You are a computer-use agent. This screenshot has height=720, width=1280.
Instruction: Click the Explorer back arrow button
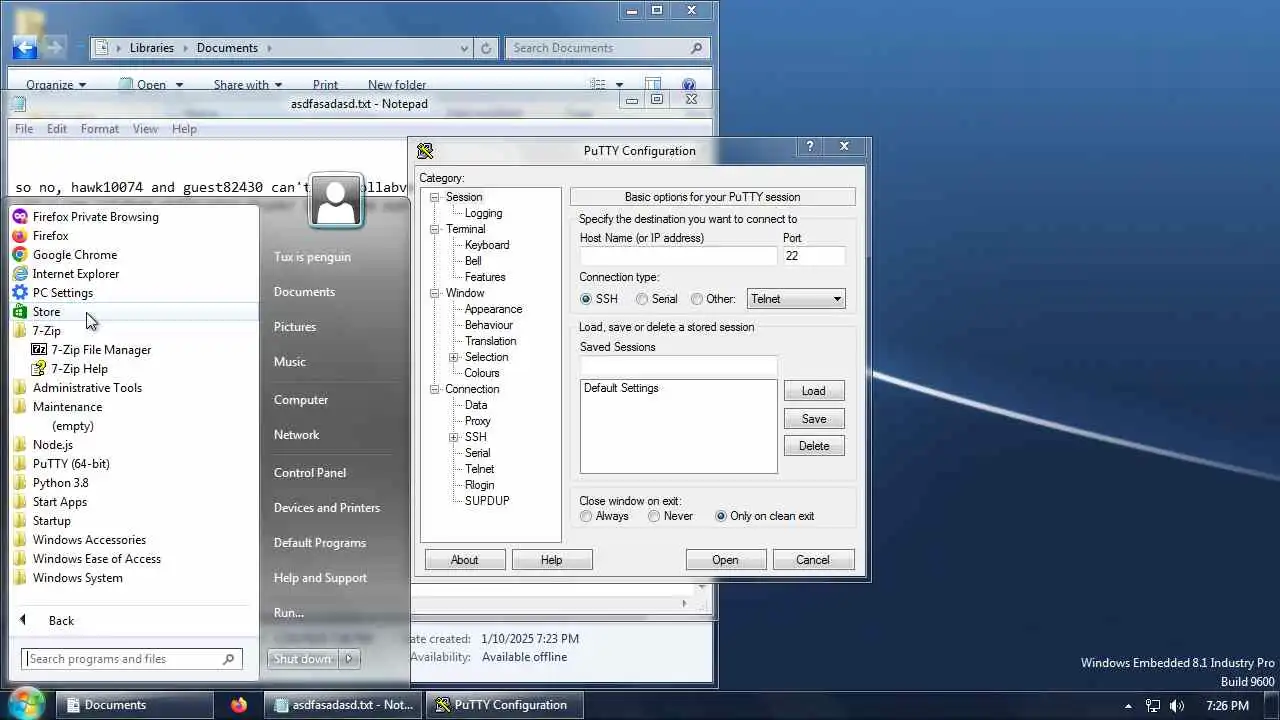click(x=24, y=47)
